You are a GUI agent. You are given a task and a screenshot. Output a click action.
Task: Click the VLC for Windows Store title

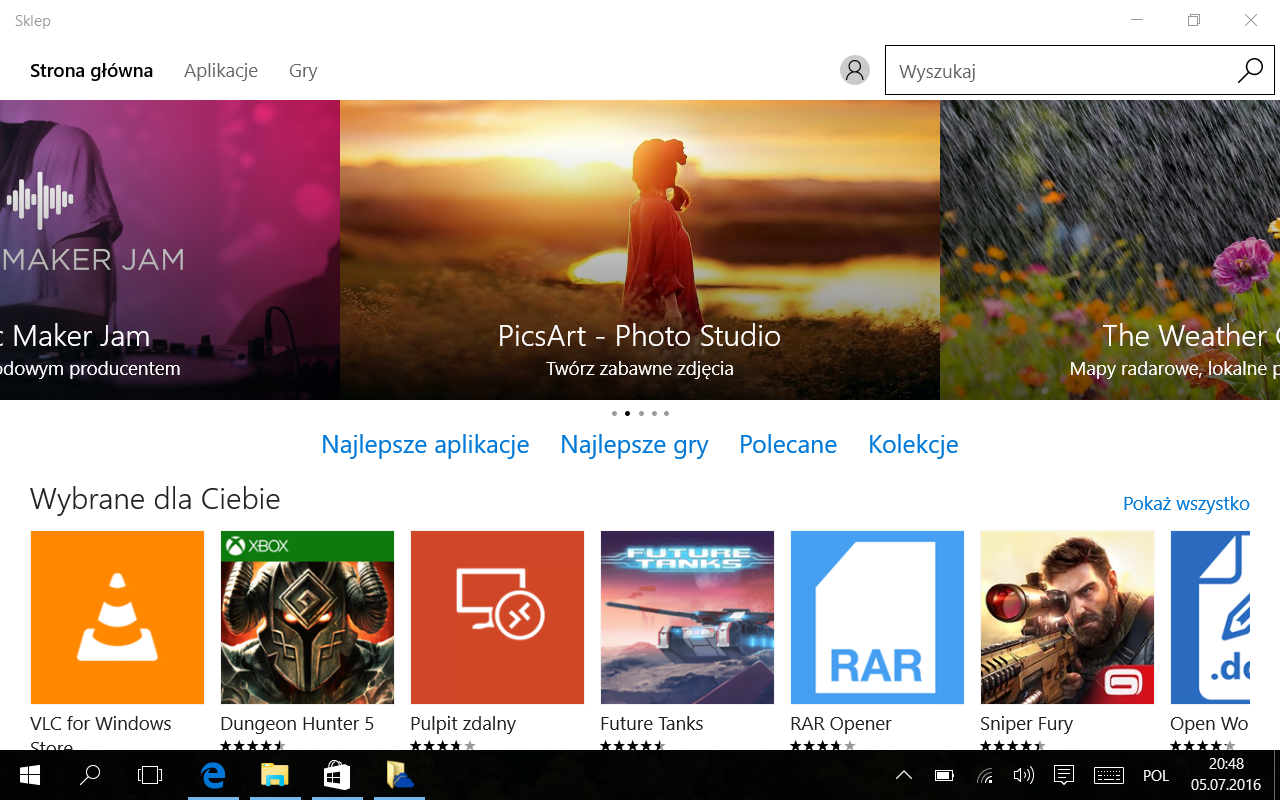tap(101, 733)
